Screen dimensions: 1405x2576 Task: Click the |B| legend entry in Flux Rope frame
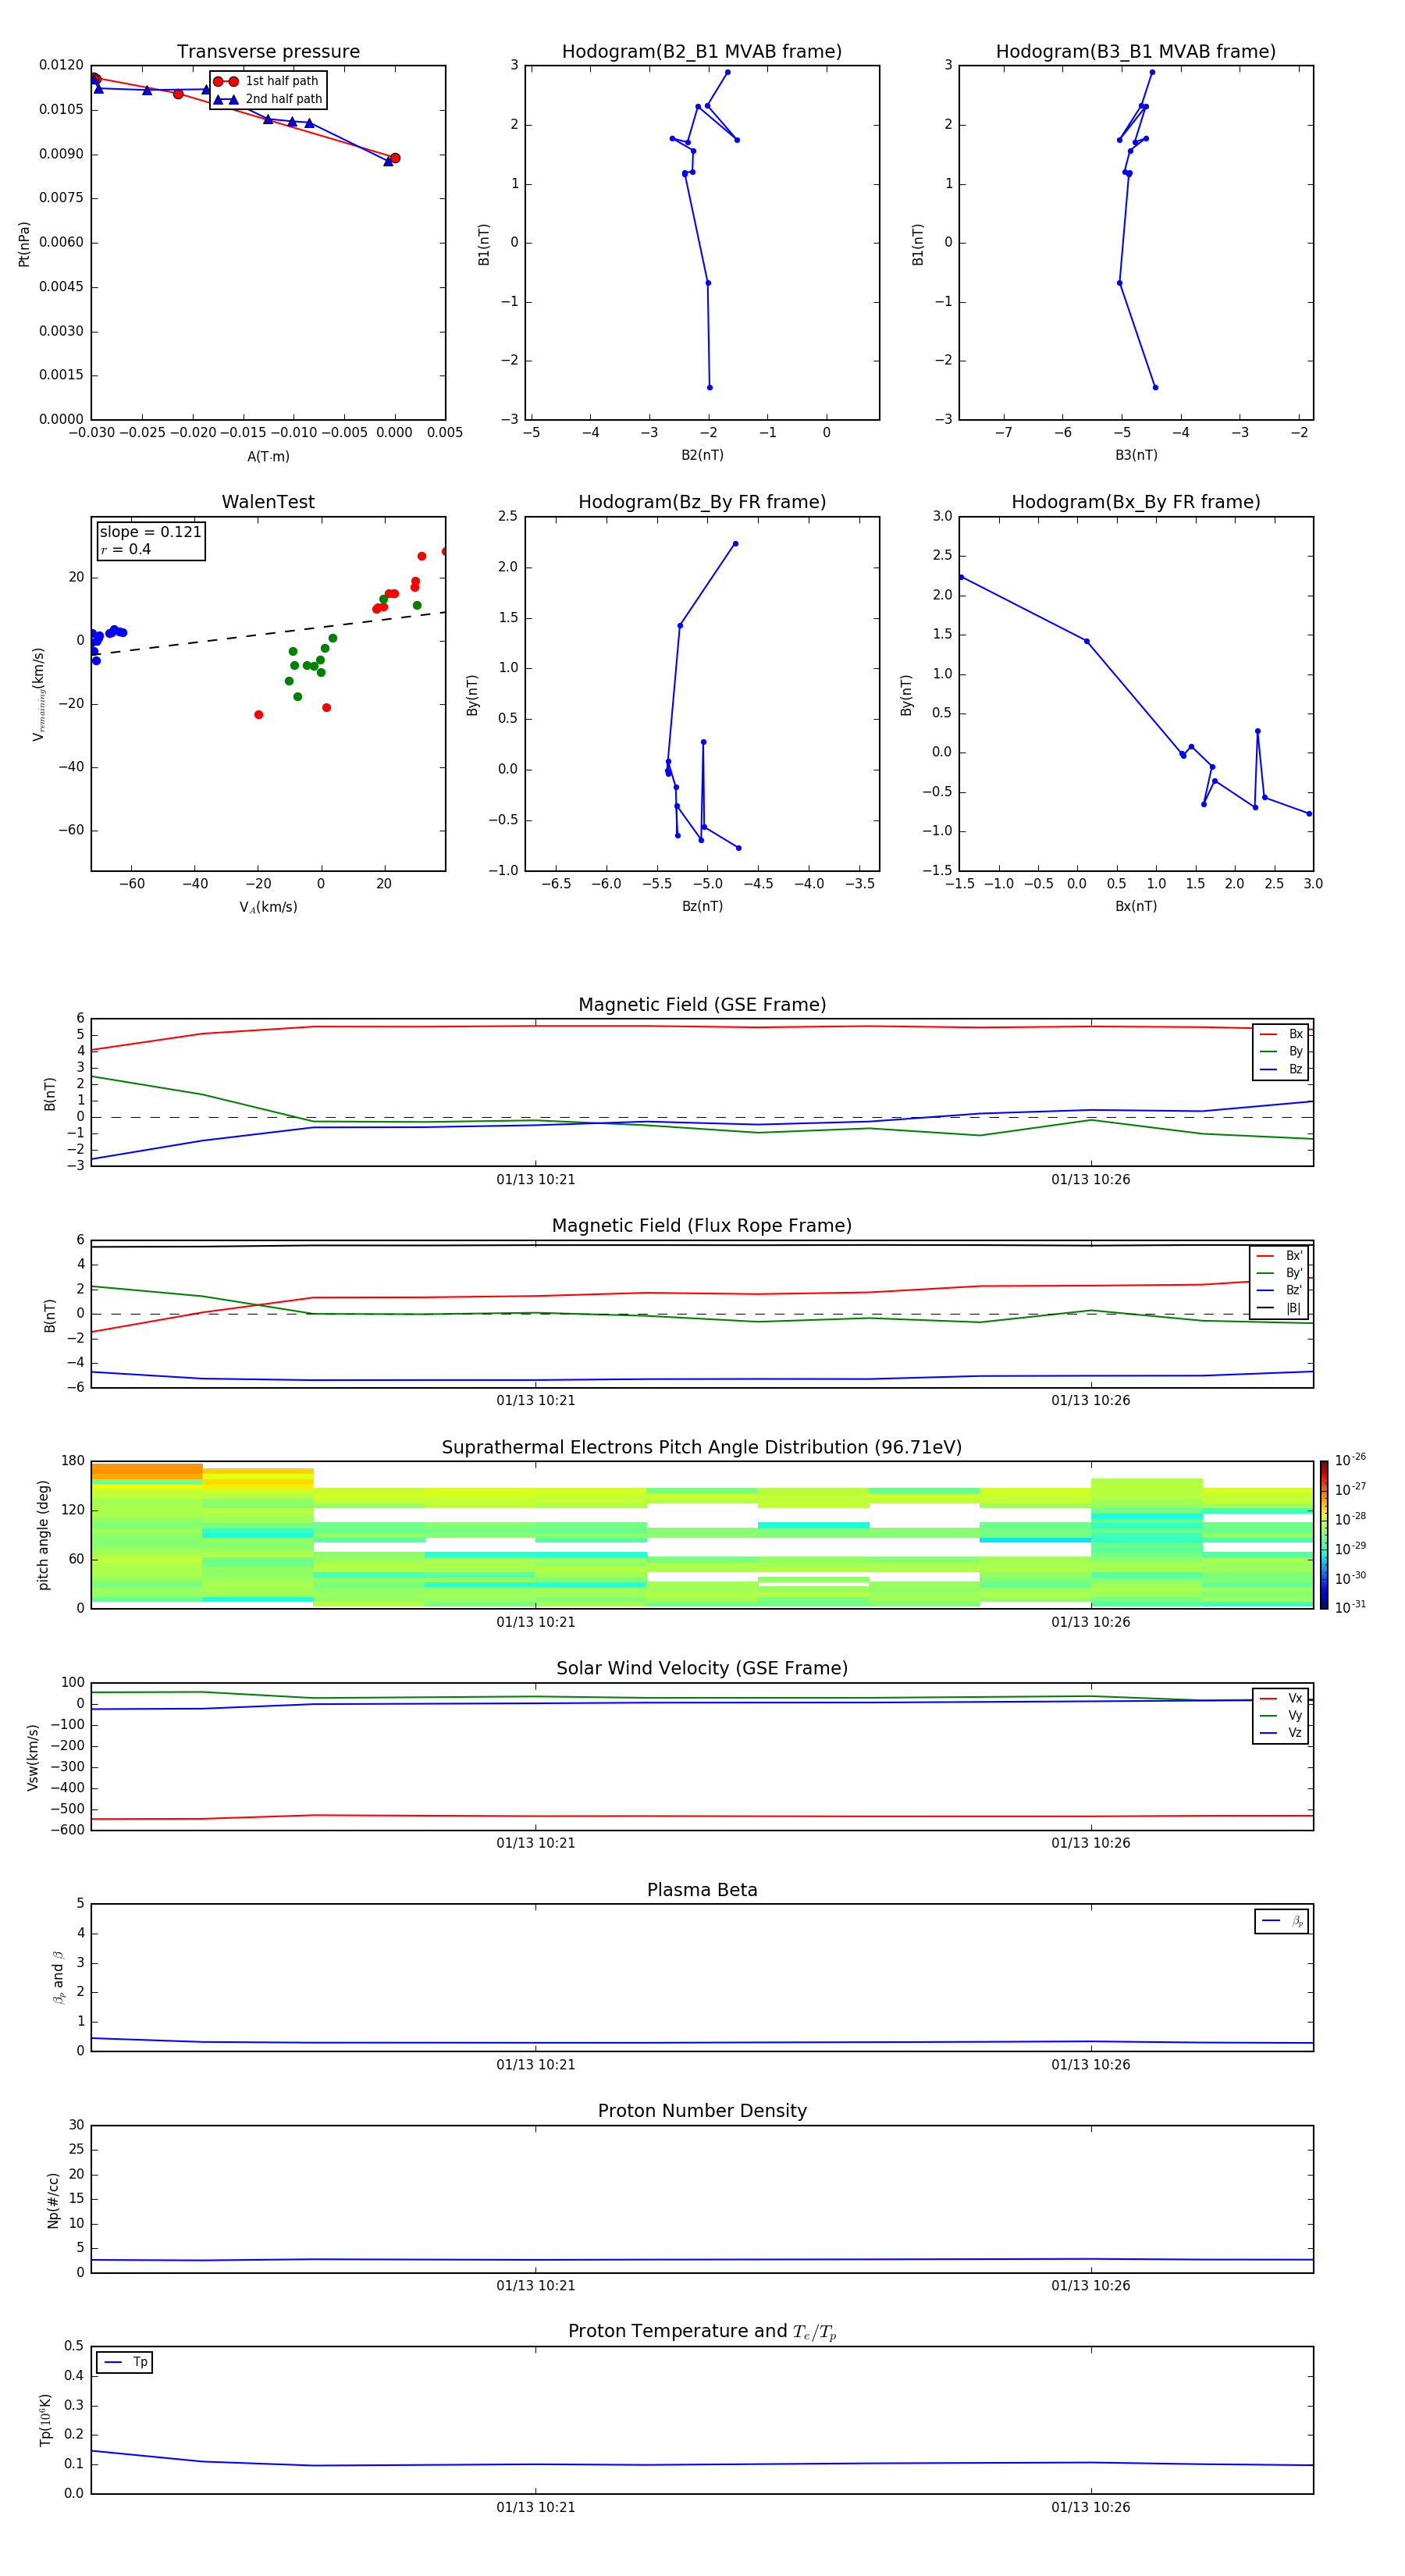1279,1308
